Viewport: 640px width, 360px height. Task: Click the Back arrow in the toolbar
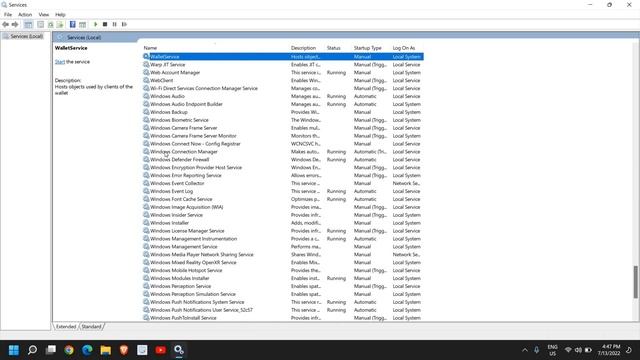coord(5,24)
